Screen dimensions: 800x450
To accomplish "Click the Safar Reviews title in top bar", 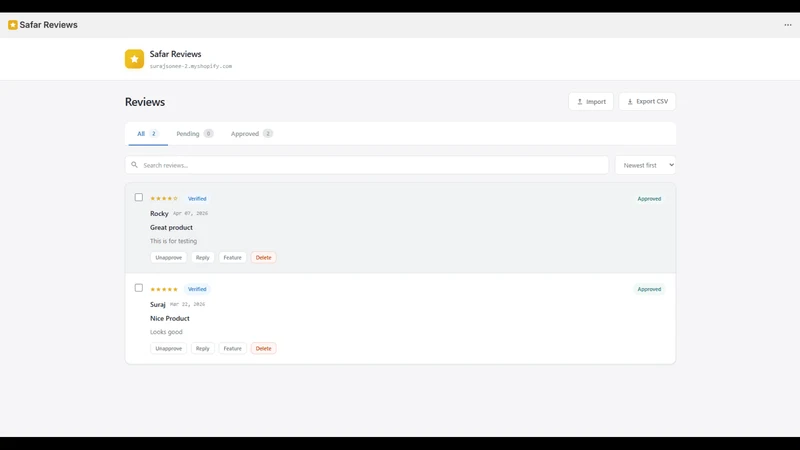I will click(48, 25).
